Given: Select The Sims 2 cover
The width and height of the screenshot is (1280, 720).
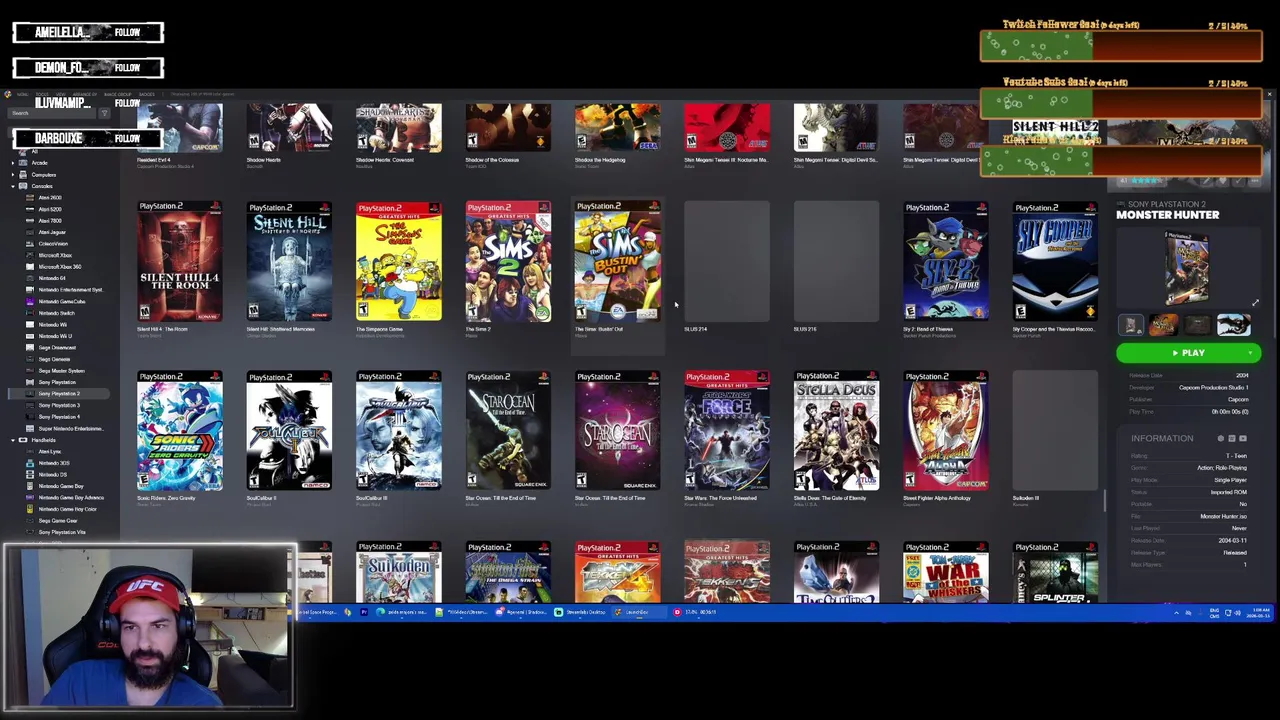Looking at the screenshot, I should coord(508,262).
